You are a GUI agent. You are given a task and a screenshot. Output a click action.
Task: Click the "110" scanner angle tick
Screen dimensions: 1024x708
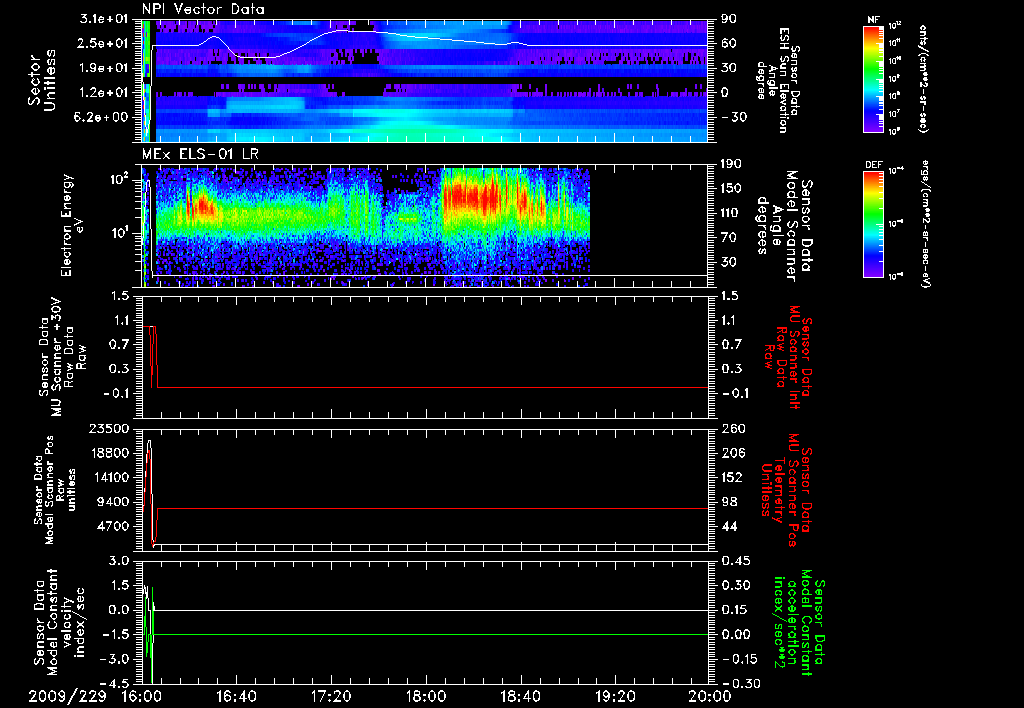tap(731, 213)
